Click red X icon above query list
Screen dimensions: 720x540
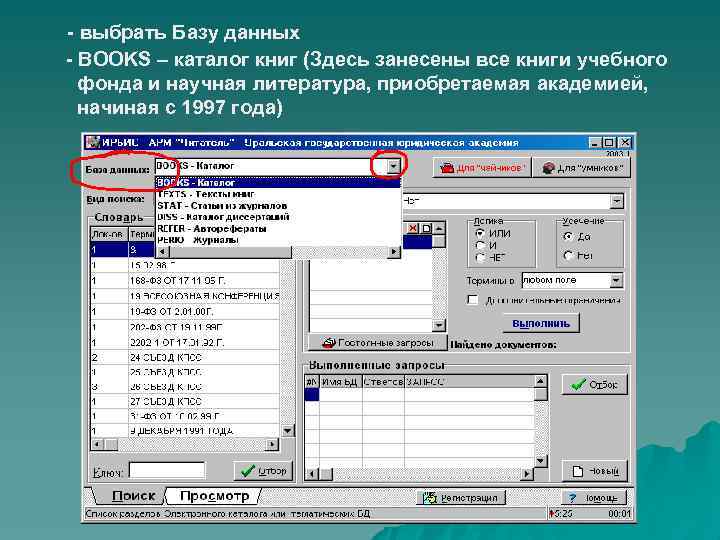click(414, 228)
